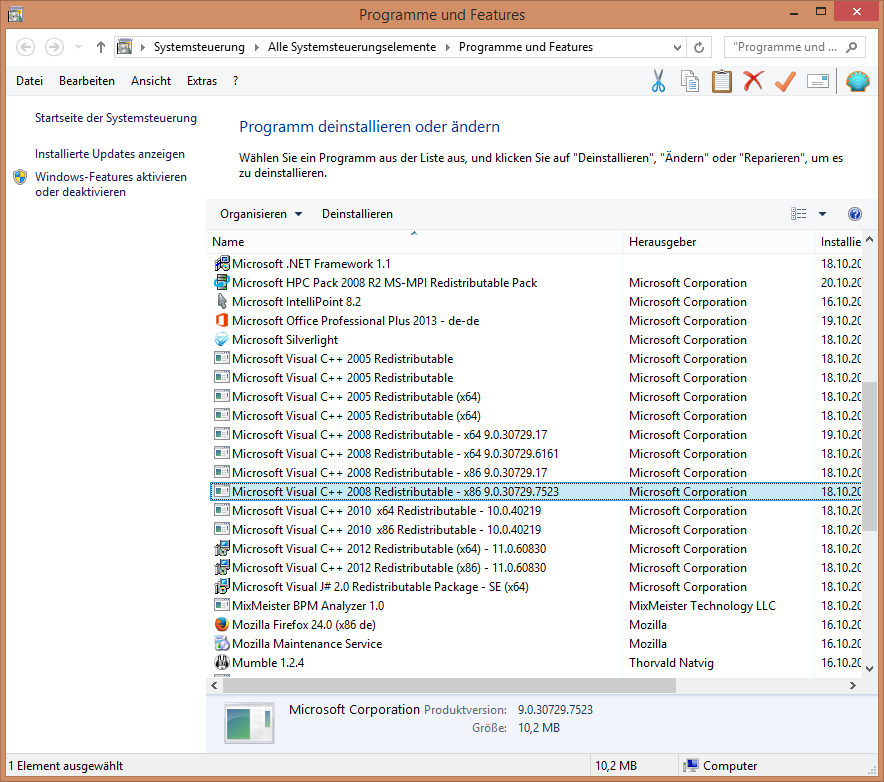Select Visual C++ 2012 Redistributable (x86) row

[x=536, y=567]
